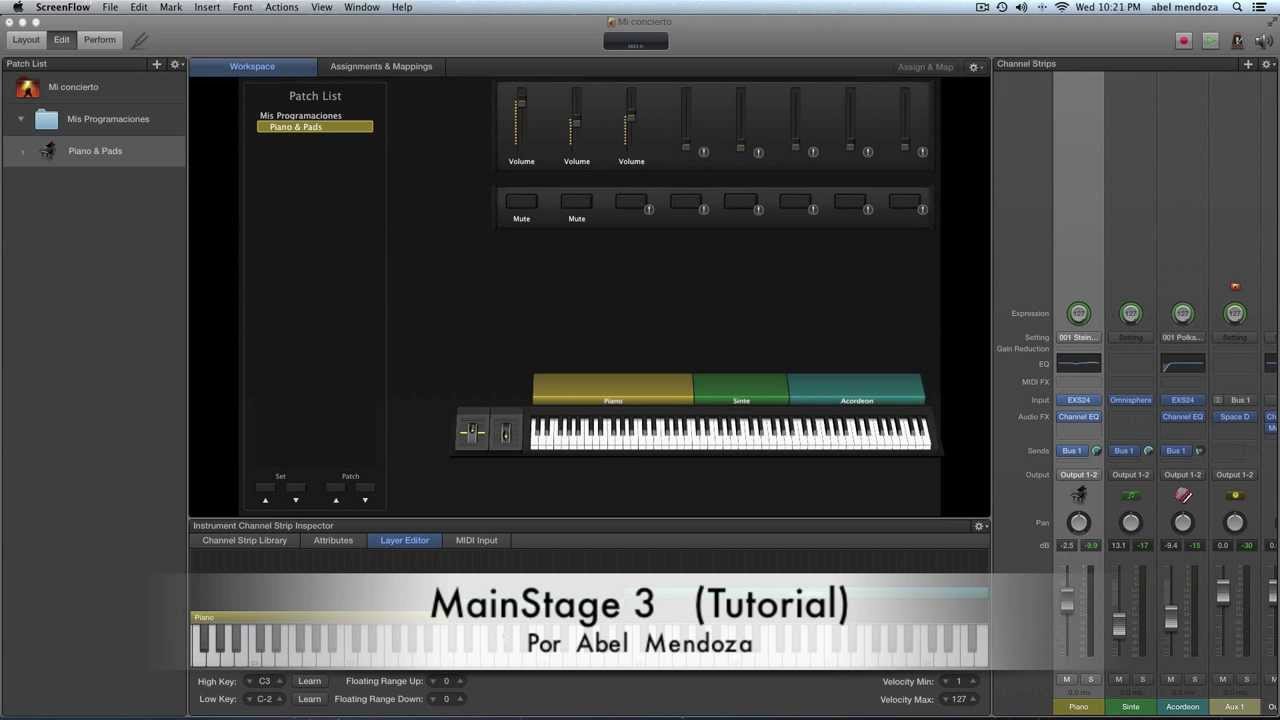Open the Omnisphere instrument slot on Sinte

(1130, 400)
